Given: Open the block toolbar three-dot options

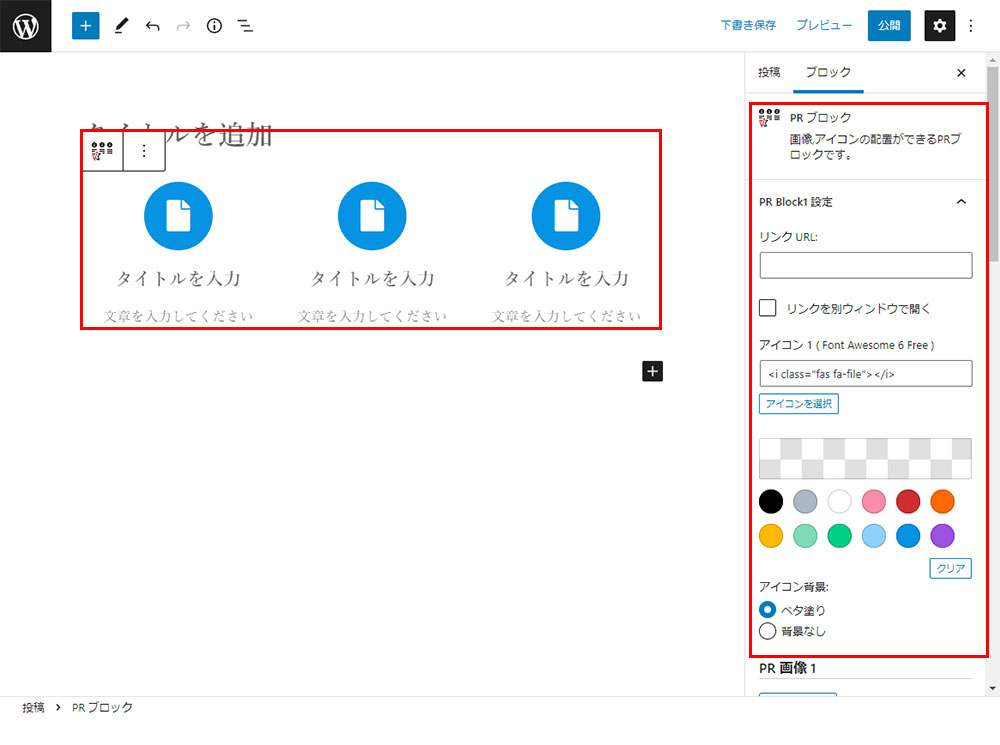Looking at the screenshot, I should pyautogui.click(x=144, y=151).
